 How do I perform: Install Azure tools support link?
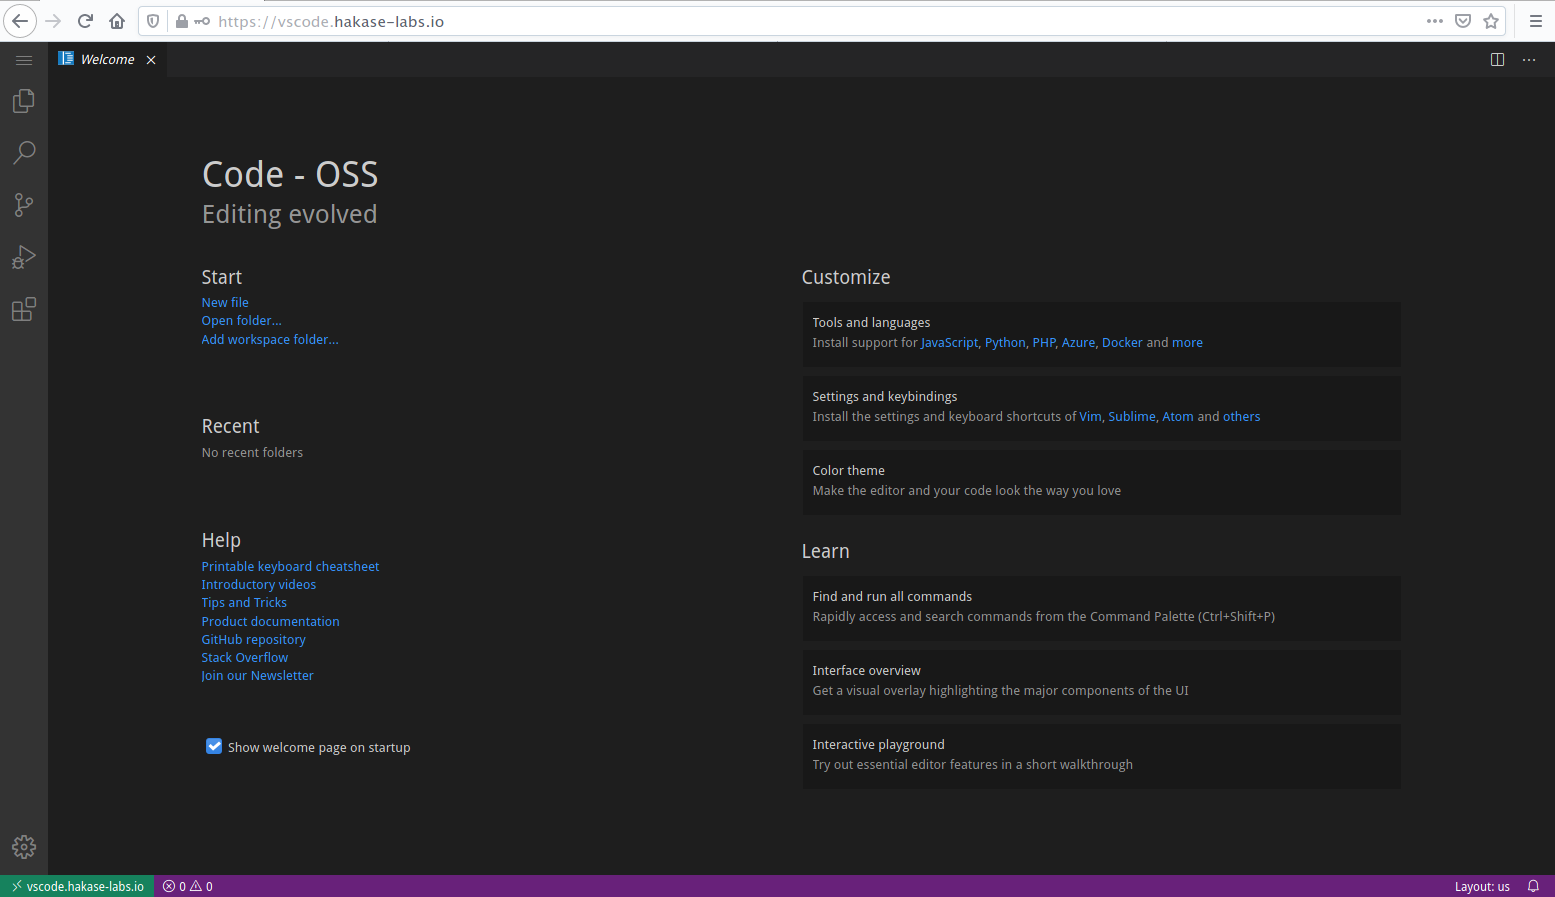pyautogui.click(x=1078, y=343)
